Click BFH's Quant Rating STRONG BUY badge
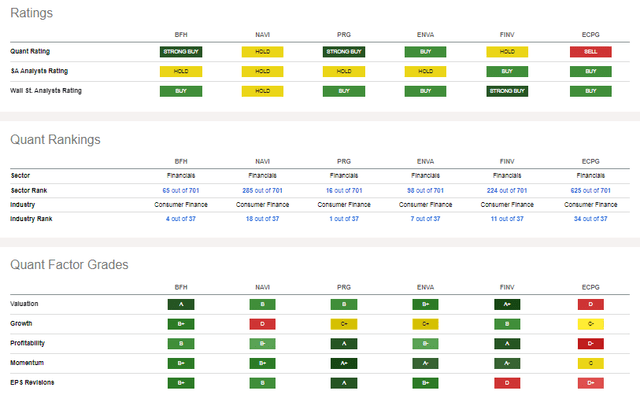The height and width of the screenshot is (402, 640). pos(181,52)
